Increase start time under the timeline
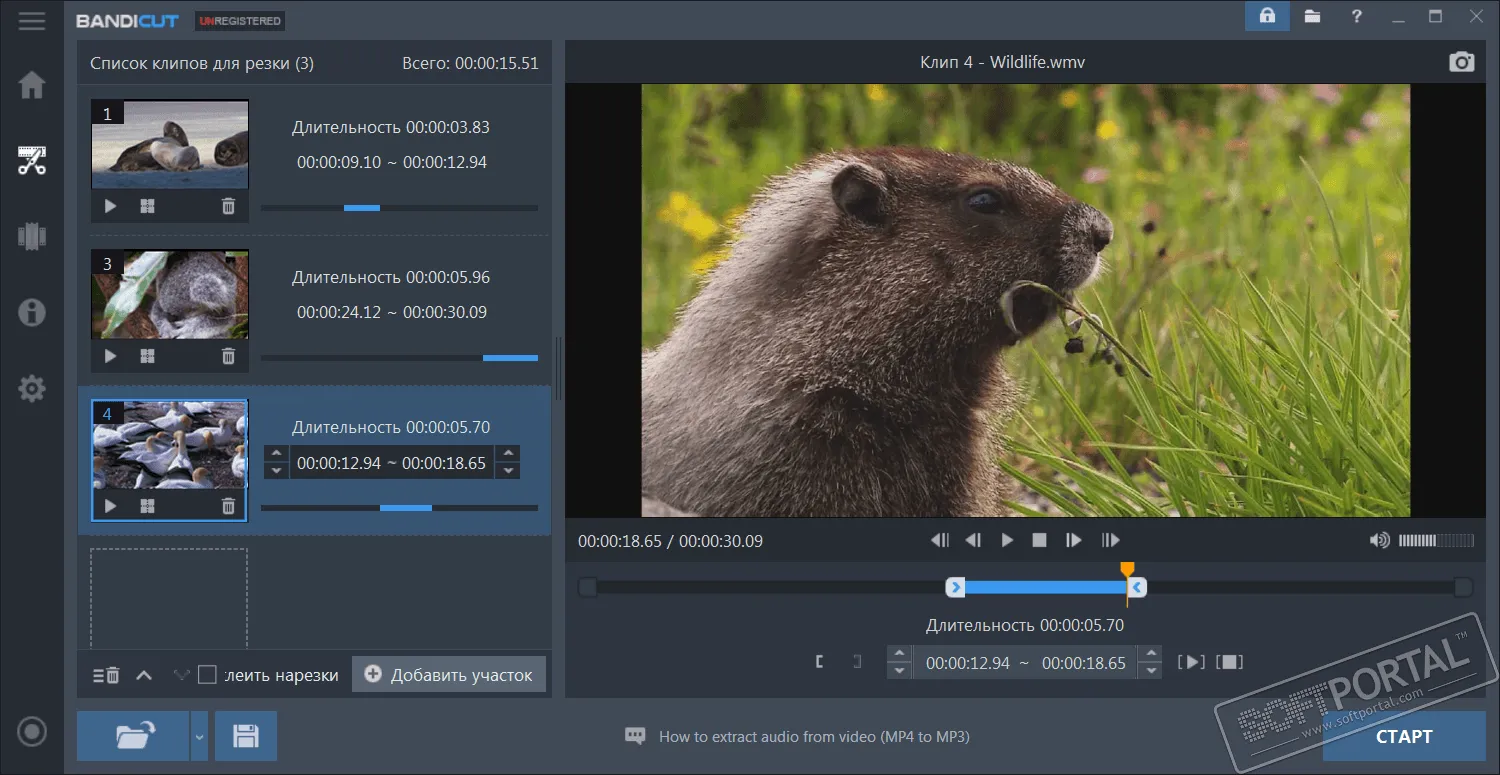 point(899,654)
